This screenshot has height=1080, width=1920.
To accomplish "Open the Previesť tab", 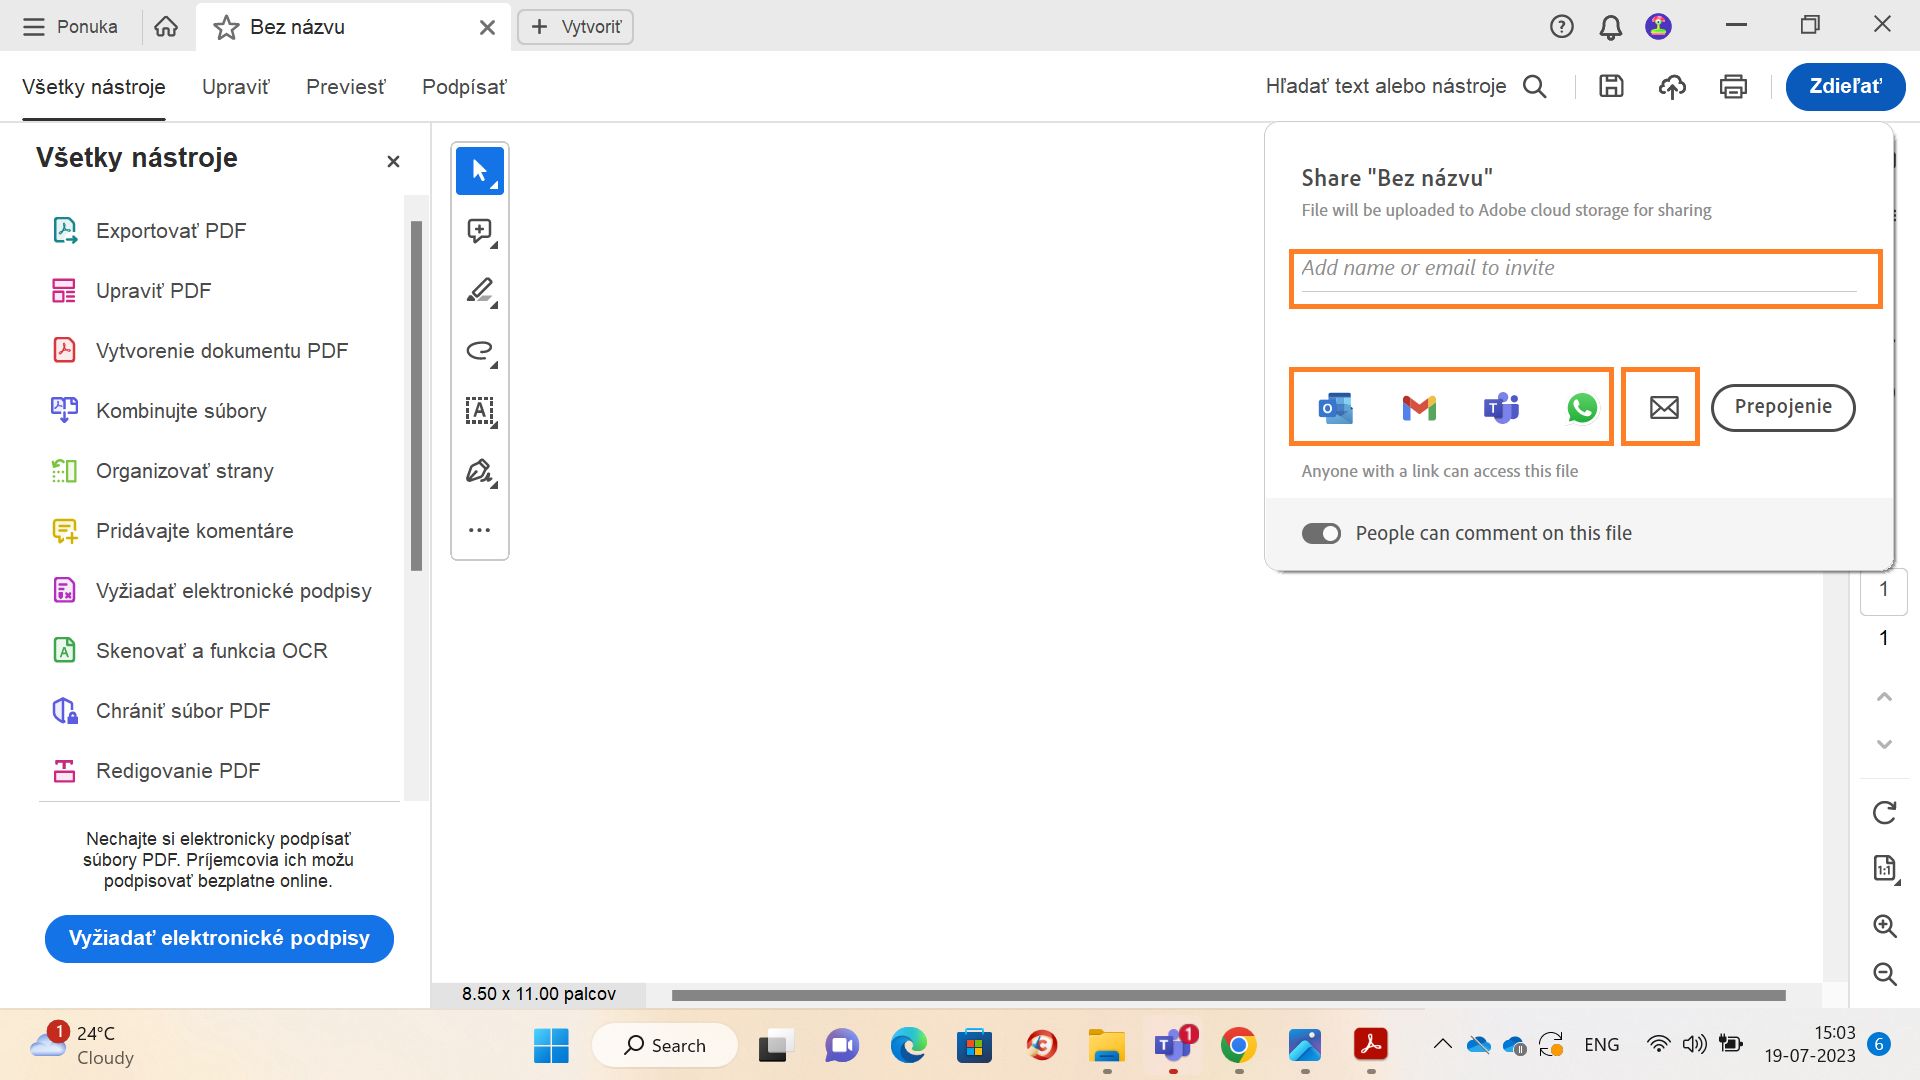I will point(345,87).
